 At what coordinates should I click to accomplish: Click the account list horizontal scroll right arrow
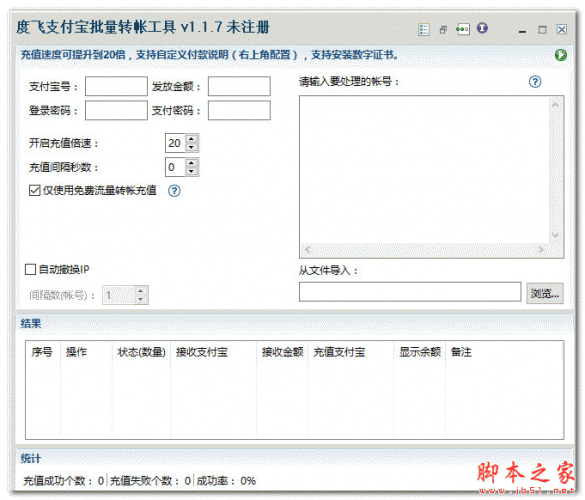coord(541,250)
